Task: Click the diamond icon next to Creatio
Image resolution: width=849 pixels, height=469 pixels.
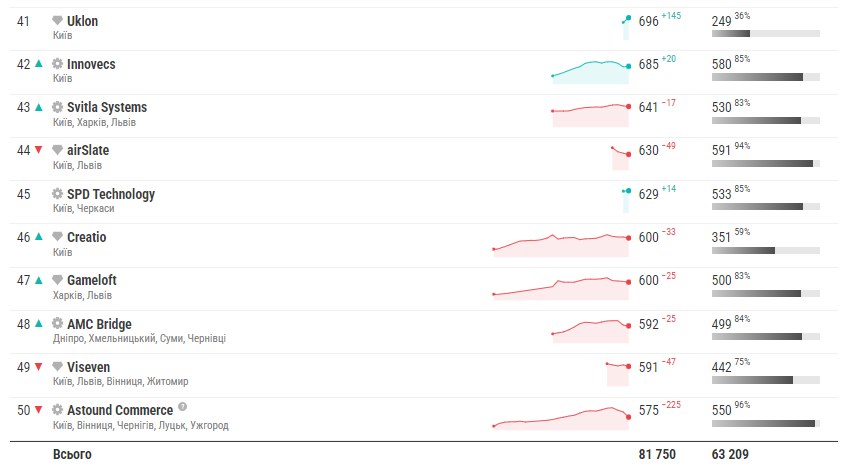Action: [57, 237]
